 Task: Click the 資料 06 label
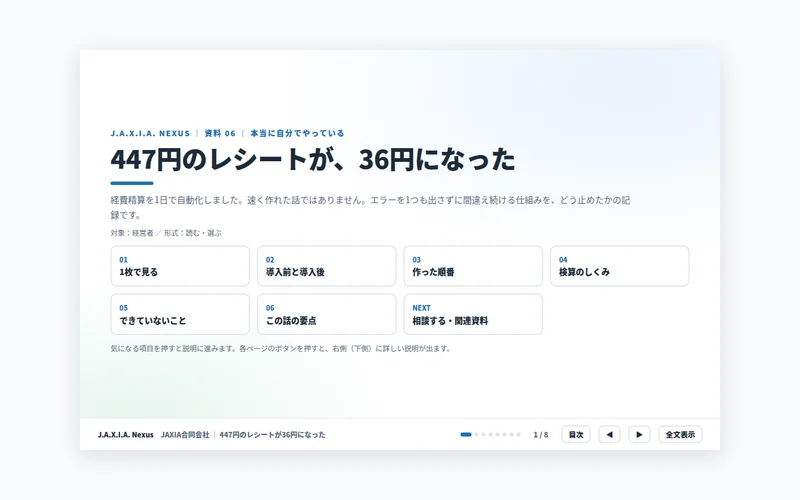coord(220,133)
